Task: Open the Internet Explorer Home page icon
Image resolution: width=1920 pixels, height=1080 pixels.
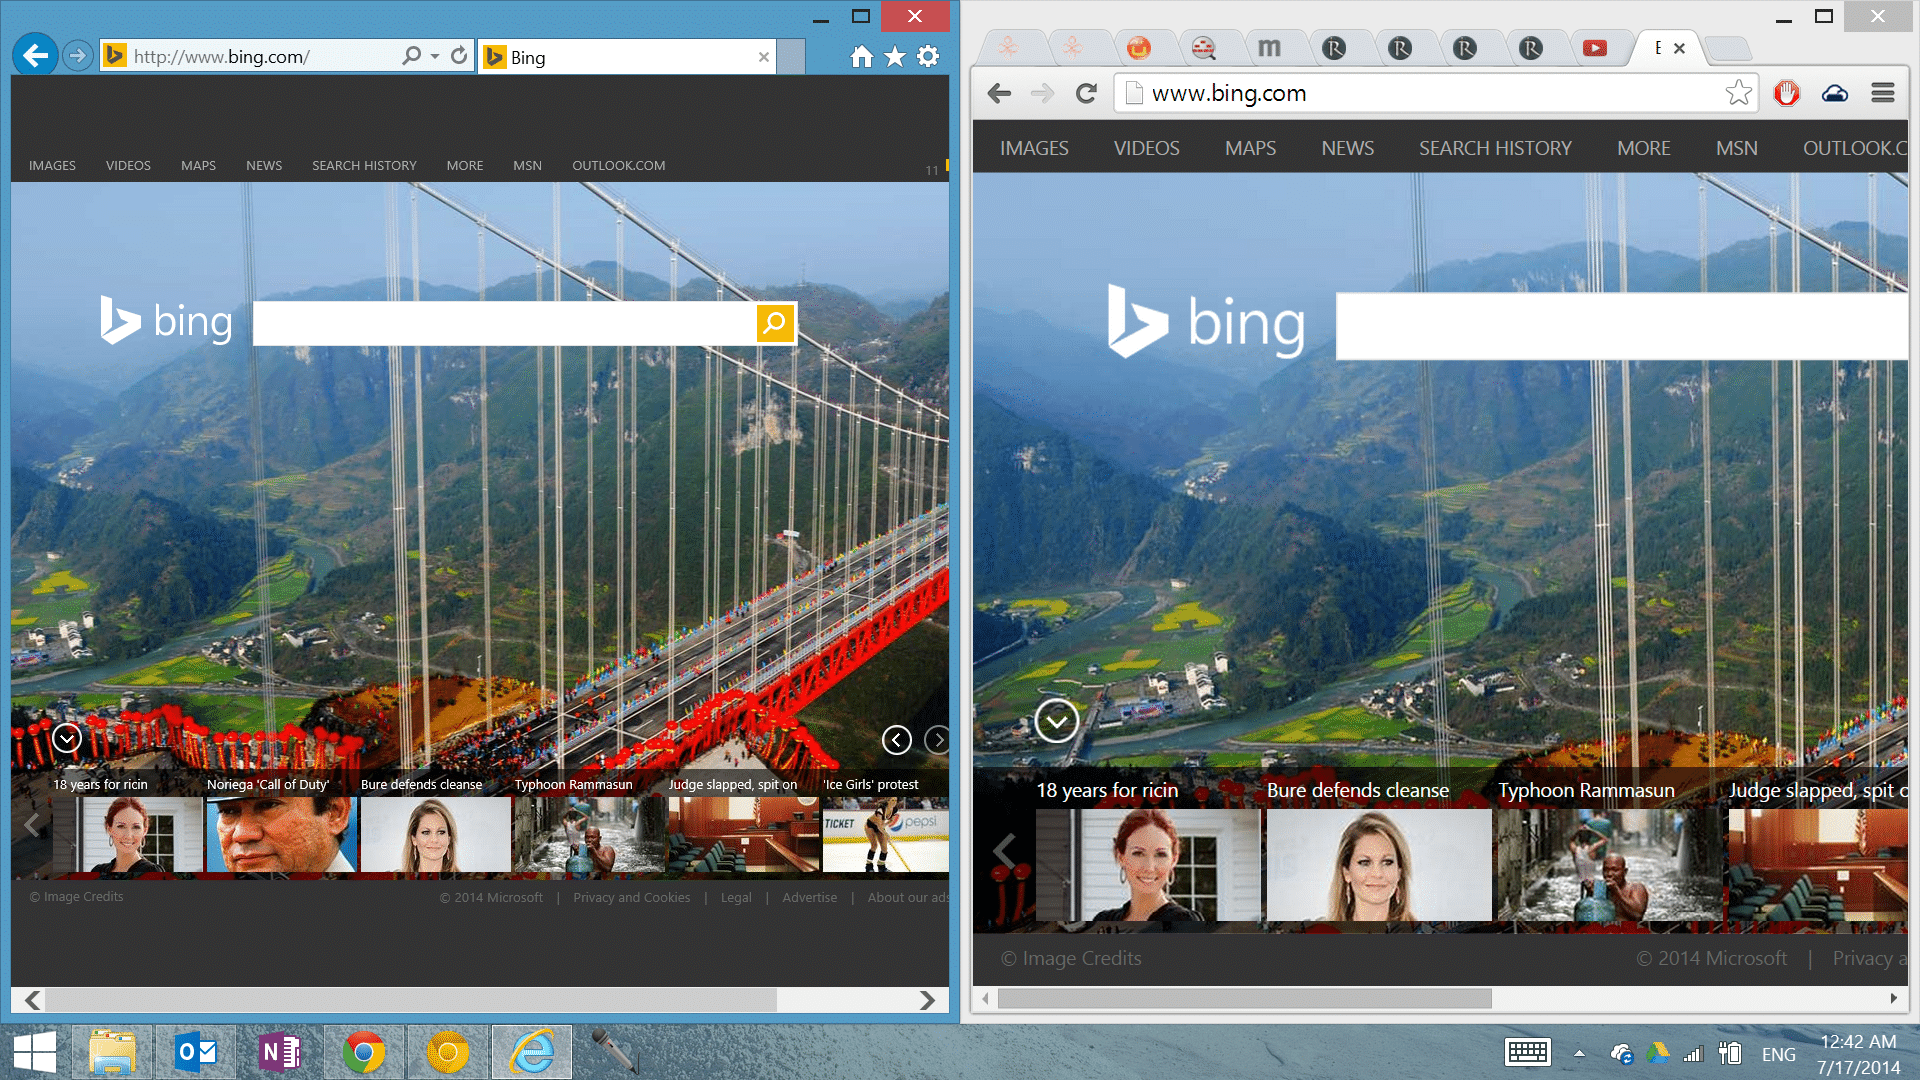Action: (862, 57)
